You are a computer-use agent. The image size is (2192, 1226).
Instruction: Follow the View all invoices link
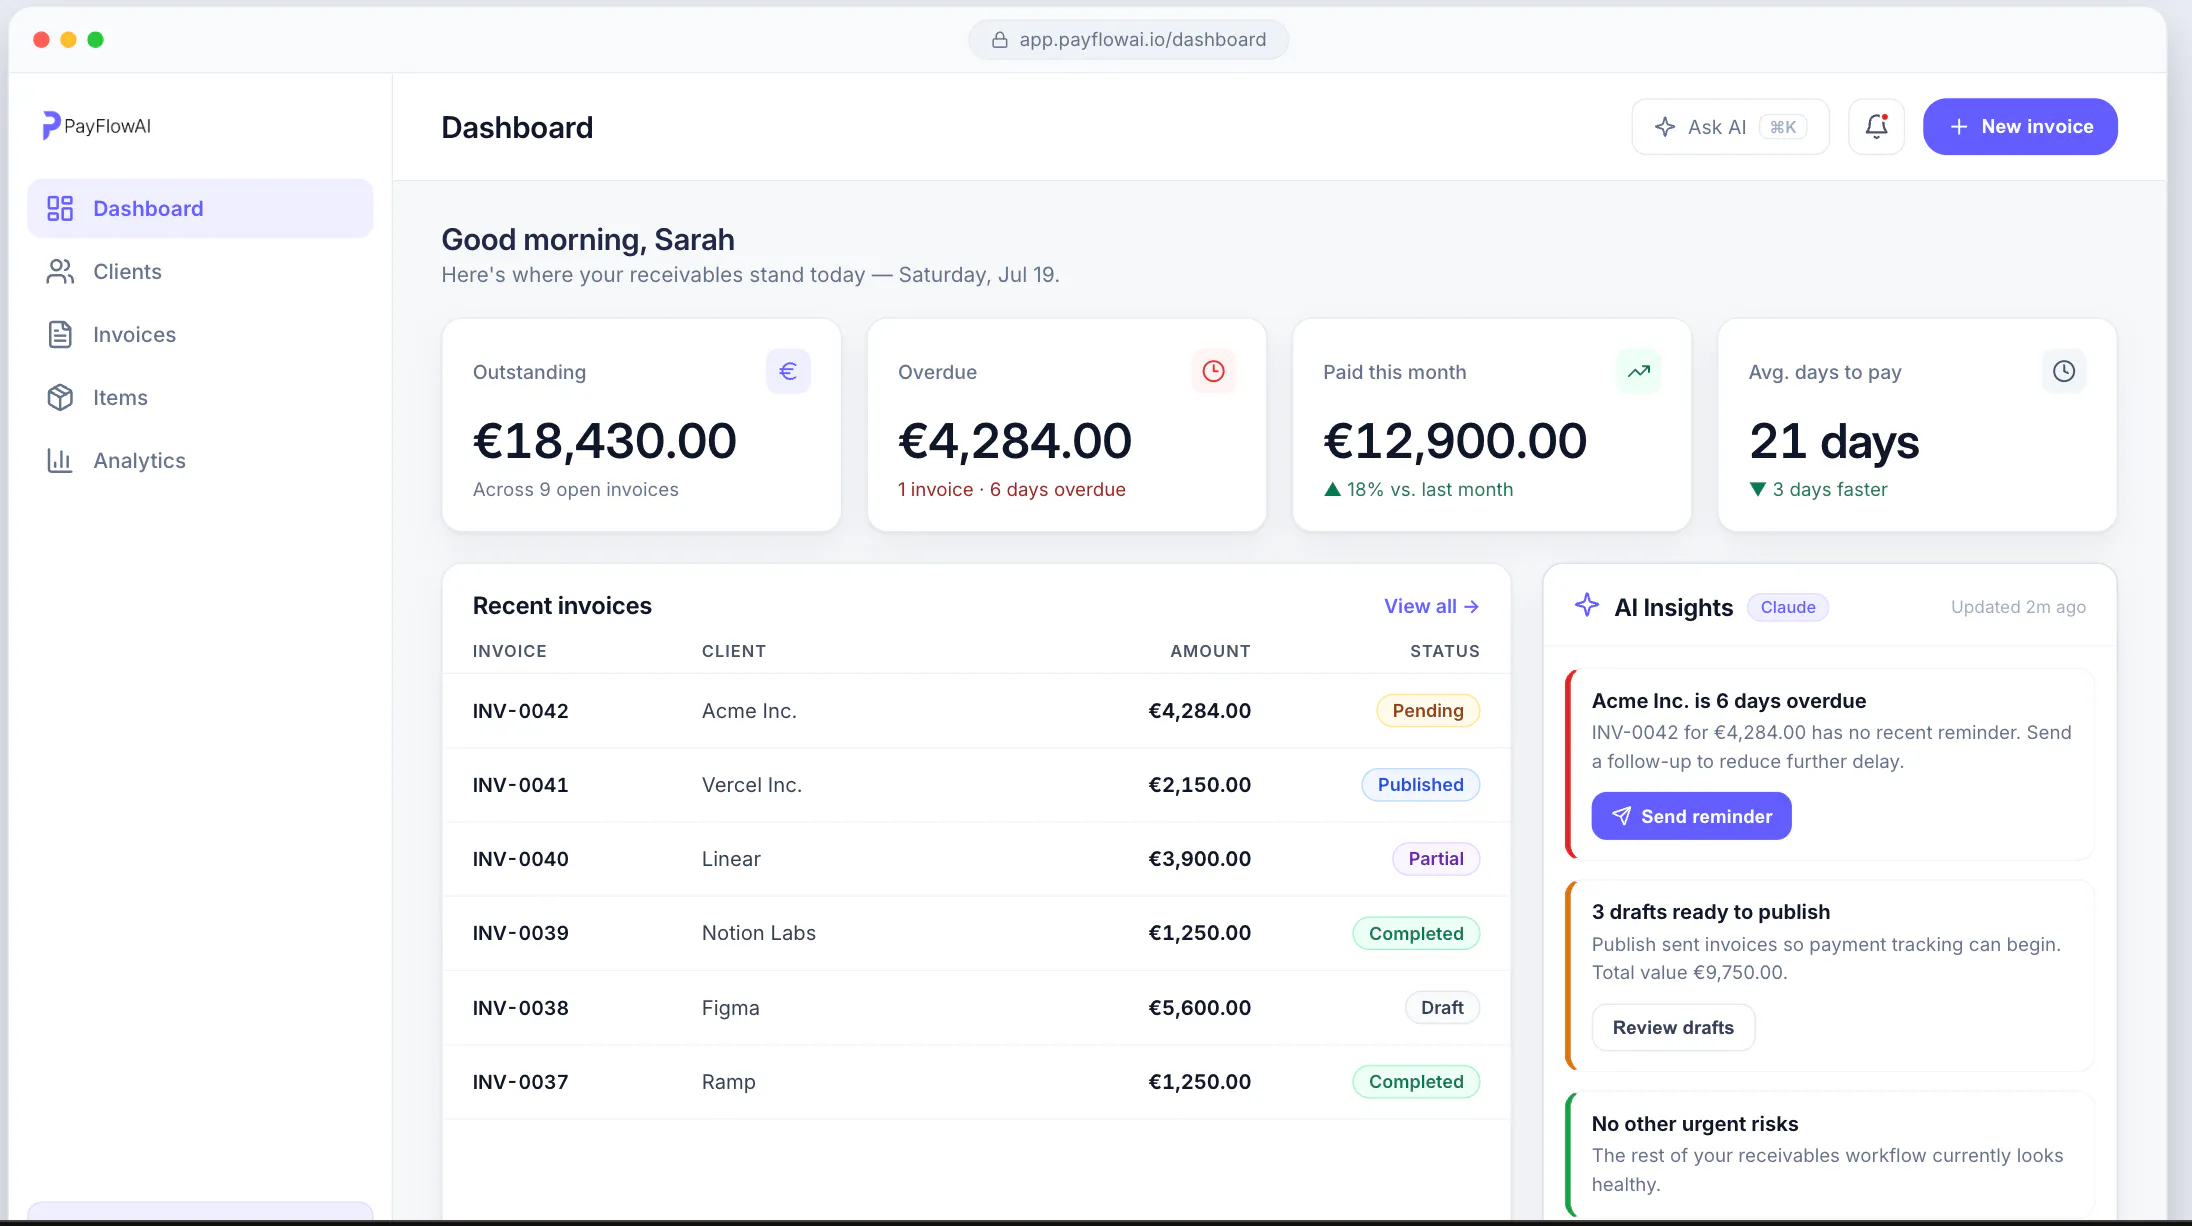coord(1431,606)
